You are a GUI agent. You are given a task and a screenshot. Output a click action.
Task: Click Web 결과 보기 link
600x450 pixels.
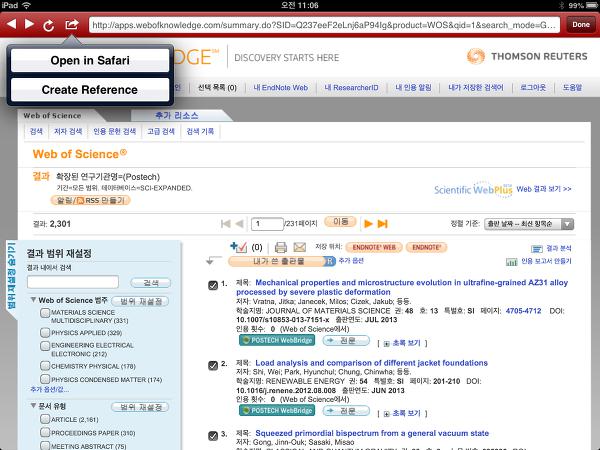pos(544,189)
